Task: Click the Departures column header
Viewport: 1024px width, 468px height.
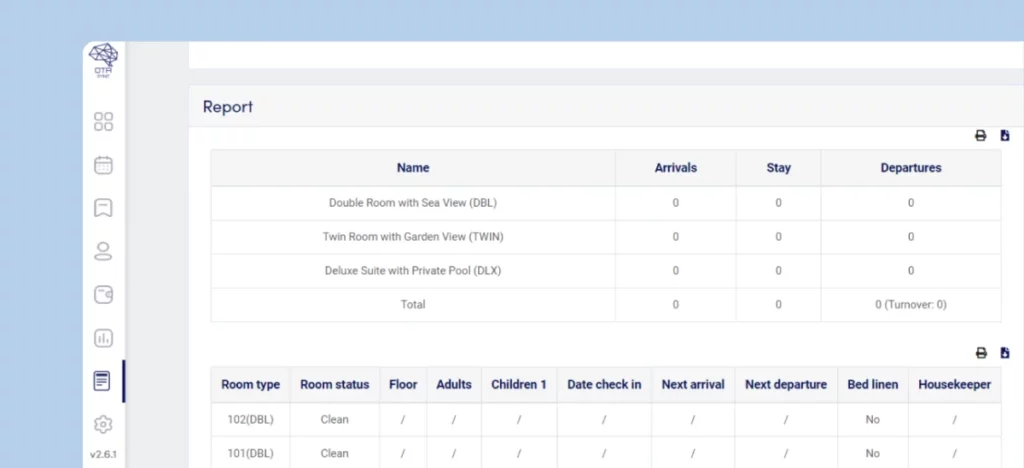Action: pyautogui.click(x=910, y=168)
